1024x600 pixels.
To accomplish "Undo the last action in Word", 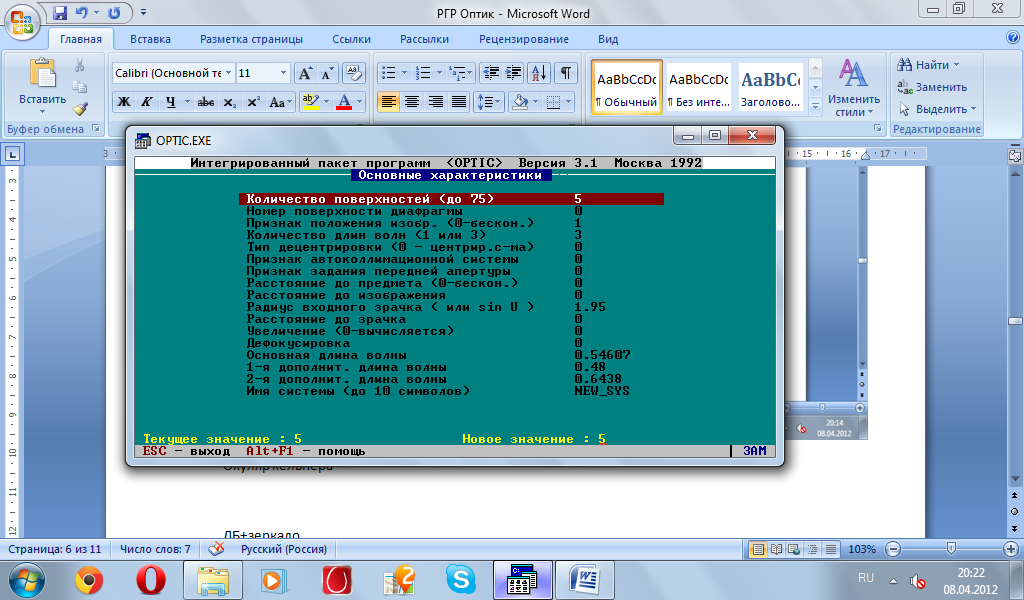I will click(x=82, y=12).
